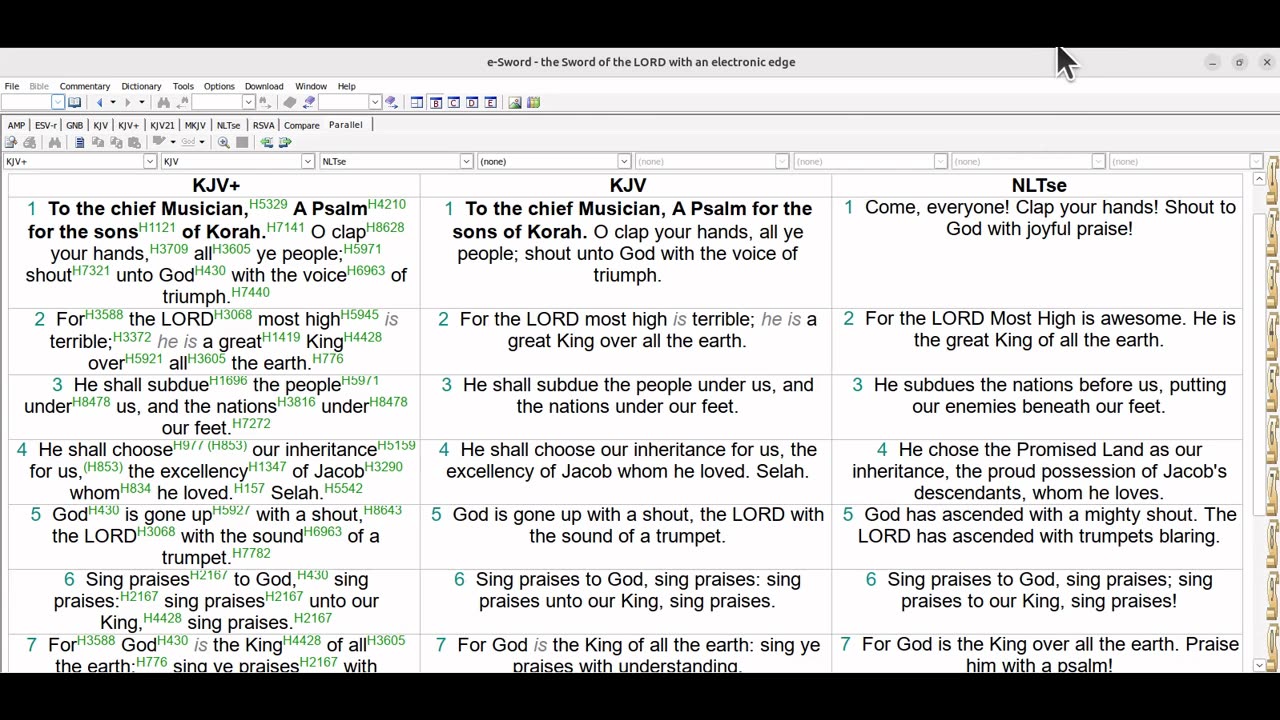Click the zoom magnifier icon
This screenshot has height=720, width=1280.
[x=224, y=142]
